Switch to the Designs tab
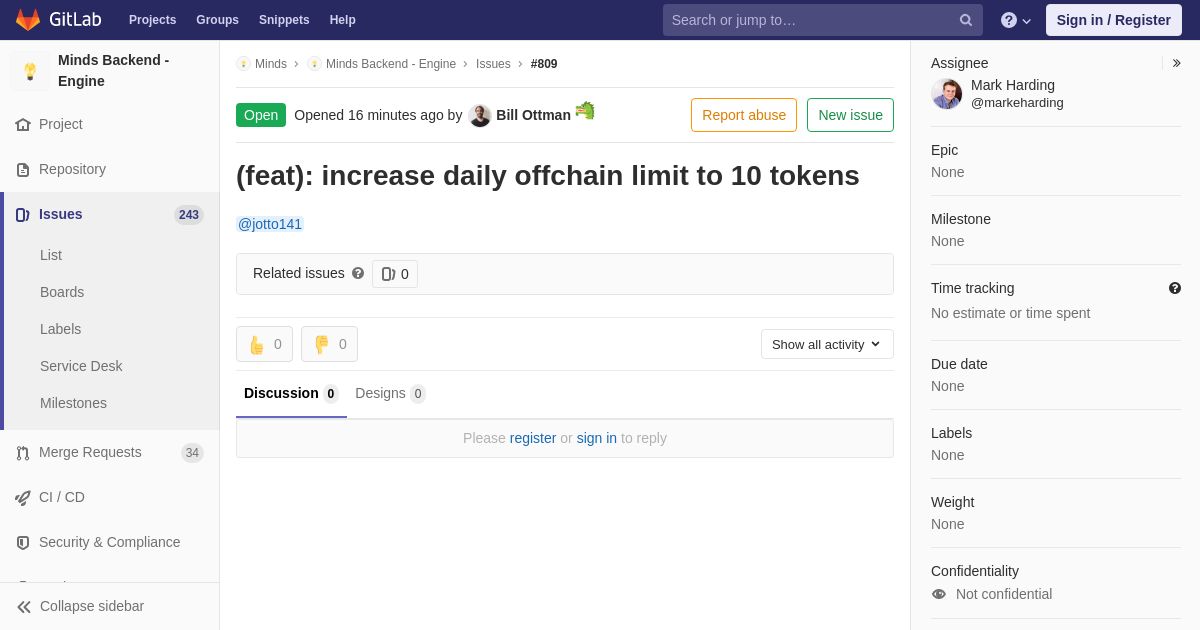Screen dimensions: 1200x630 pos(390,394)
